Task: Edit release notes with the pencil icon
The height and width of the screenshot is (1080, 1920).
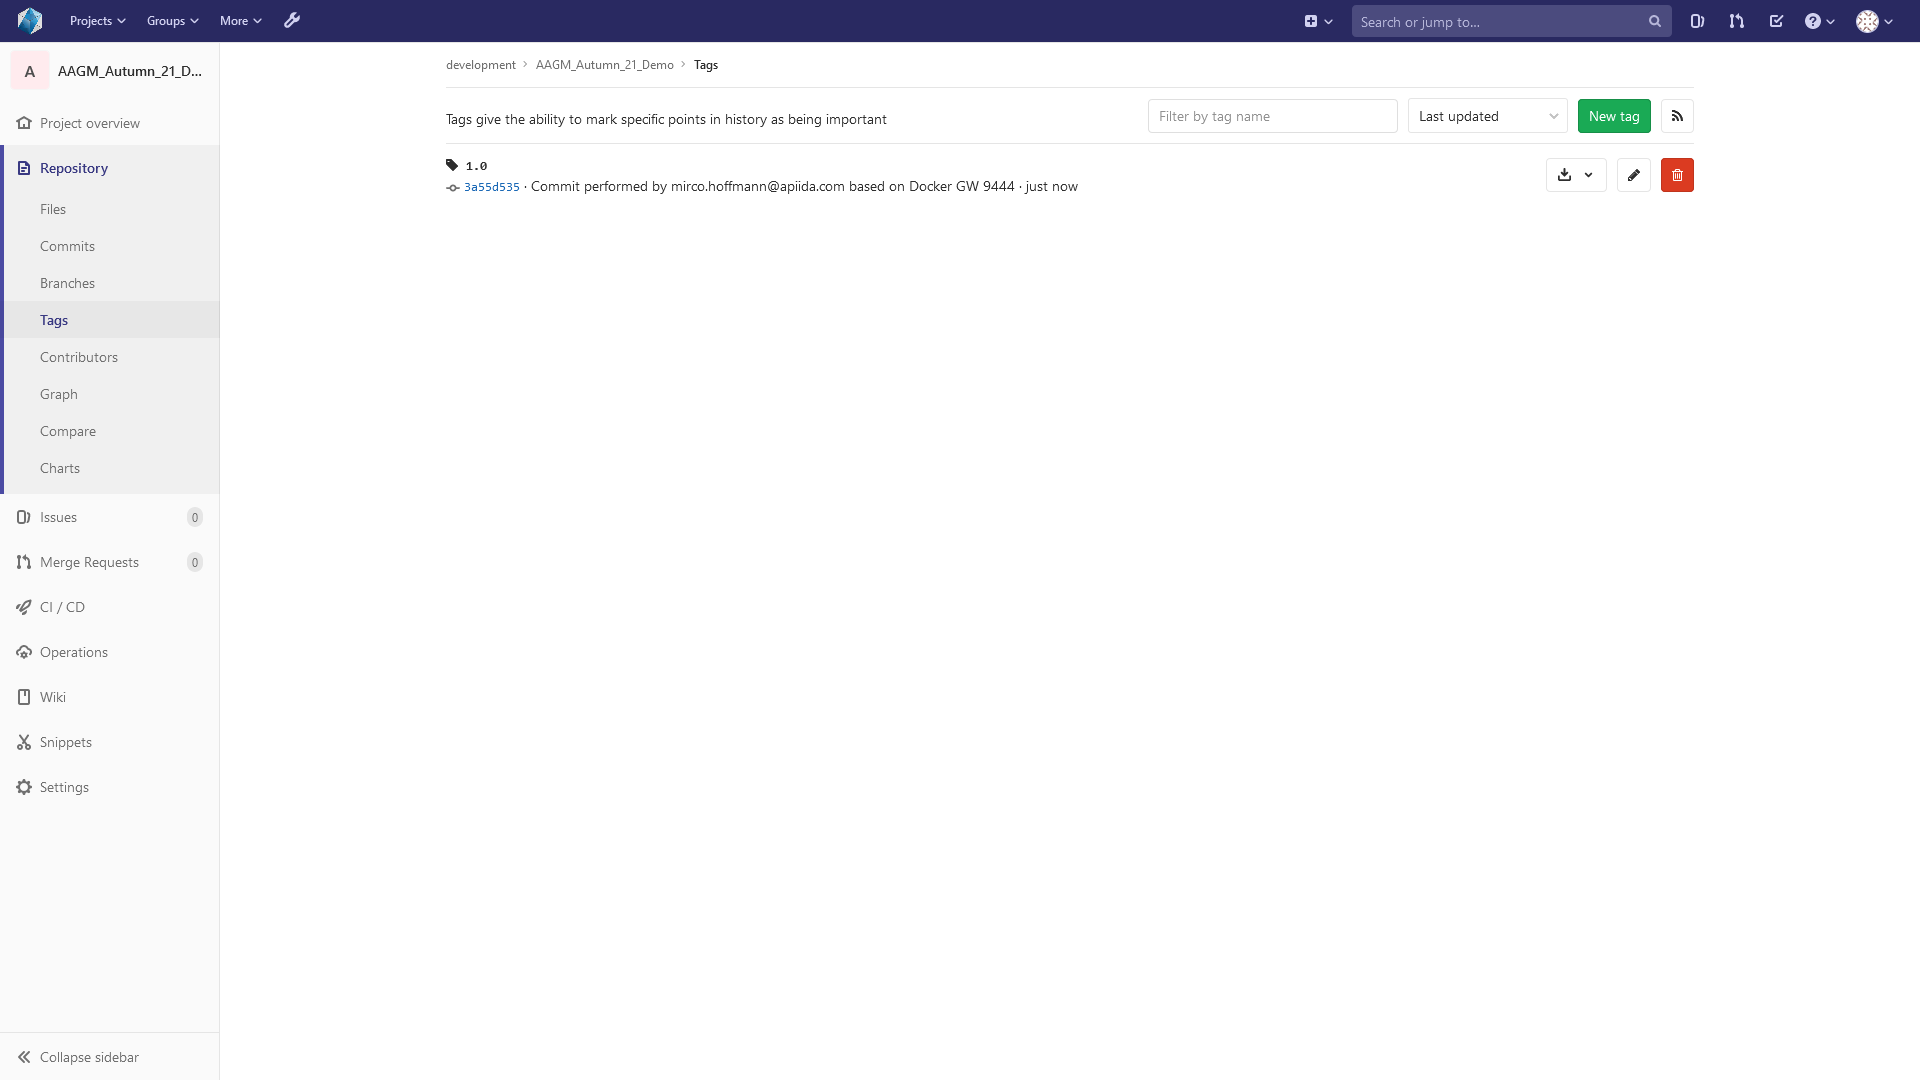Action: (x=1633, y=175)
